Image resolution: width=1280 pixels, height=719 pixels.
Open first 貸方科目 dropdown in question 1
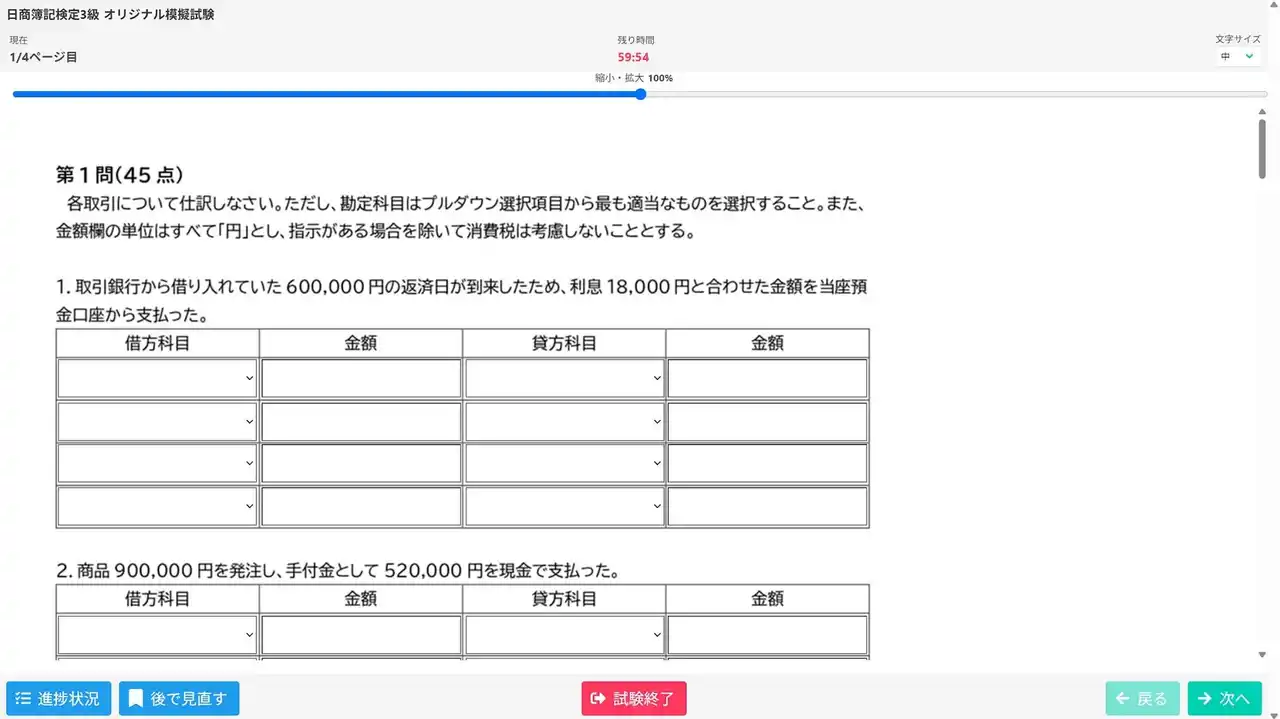[x=564, y=379]
